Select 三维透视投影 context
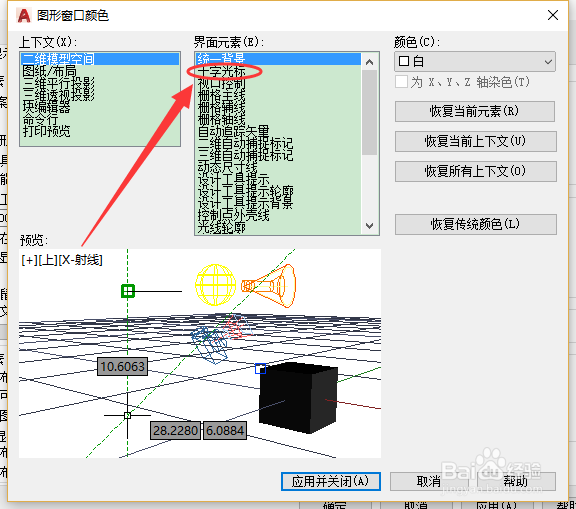The width and height of the screenshot is (576, 509). 58,95
